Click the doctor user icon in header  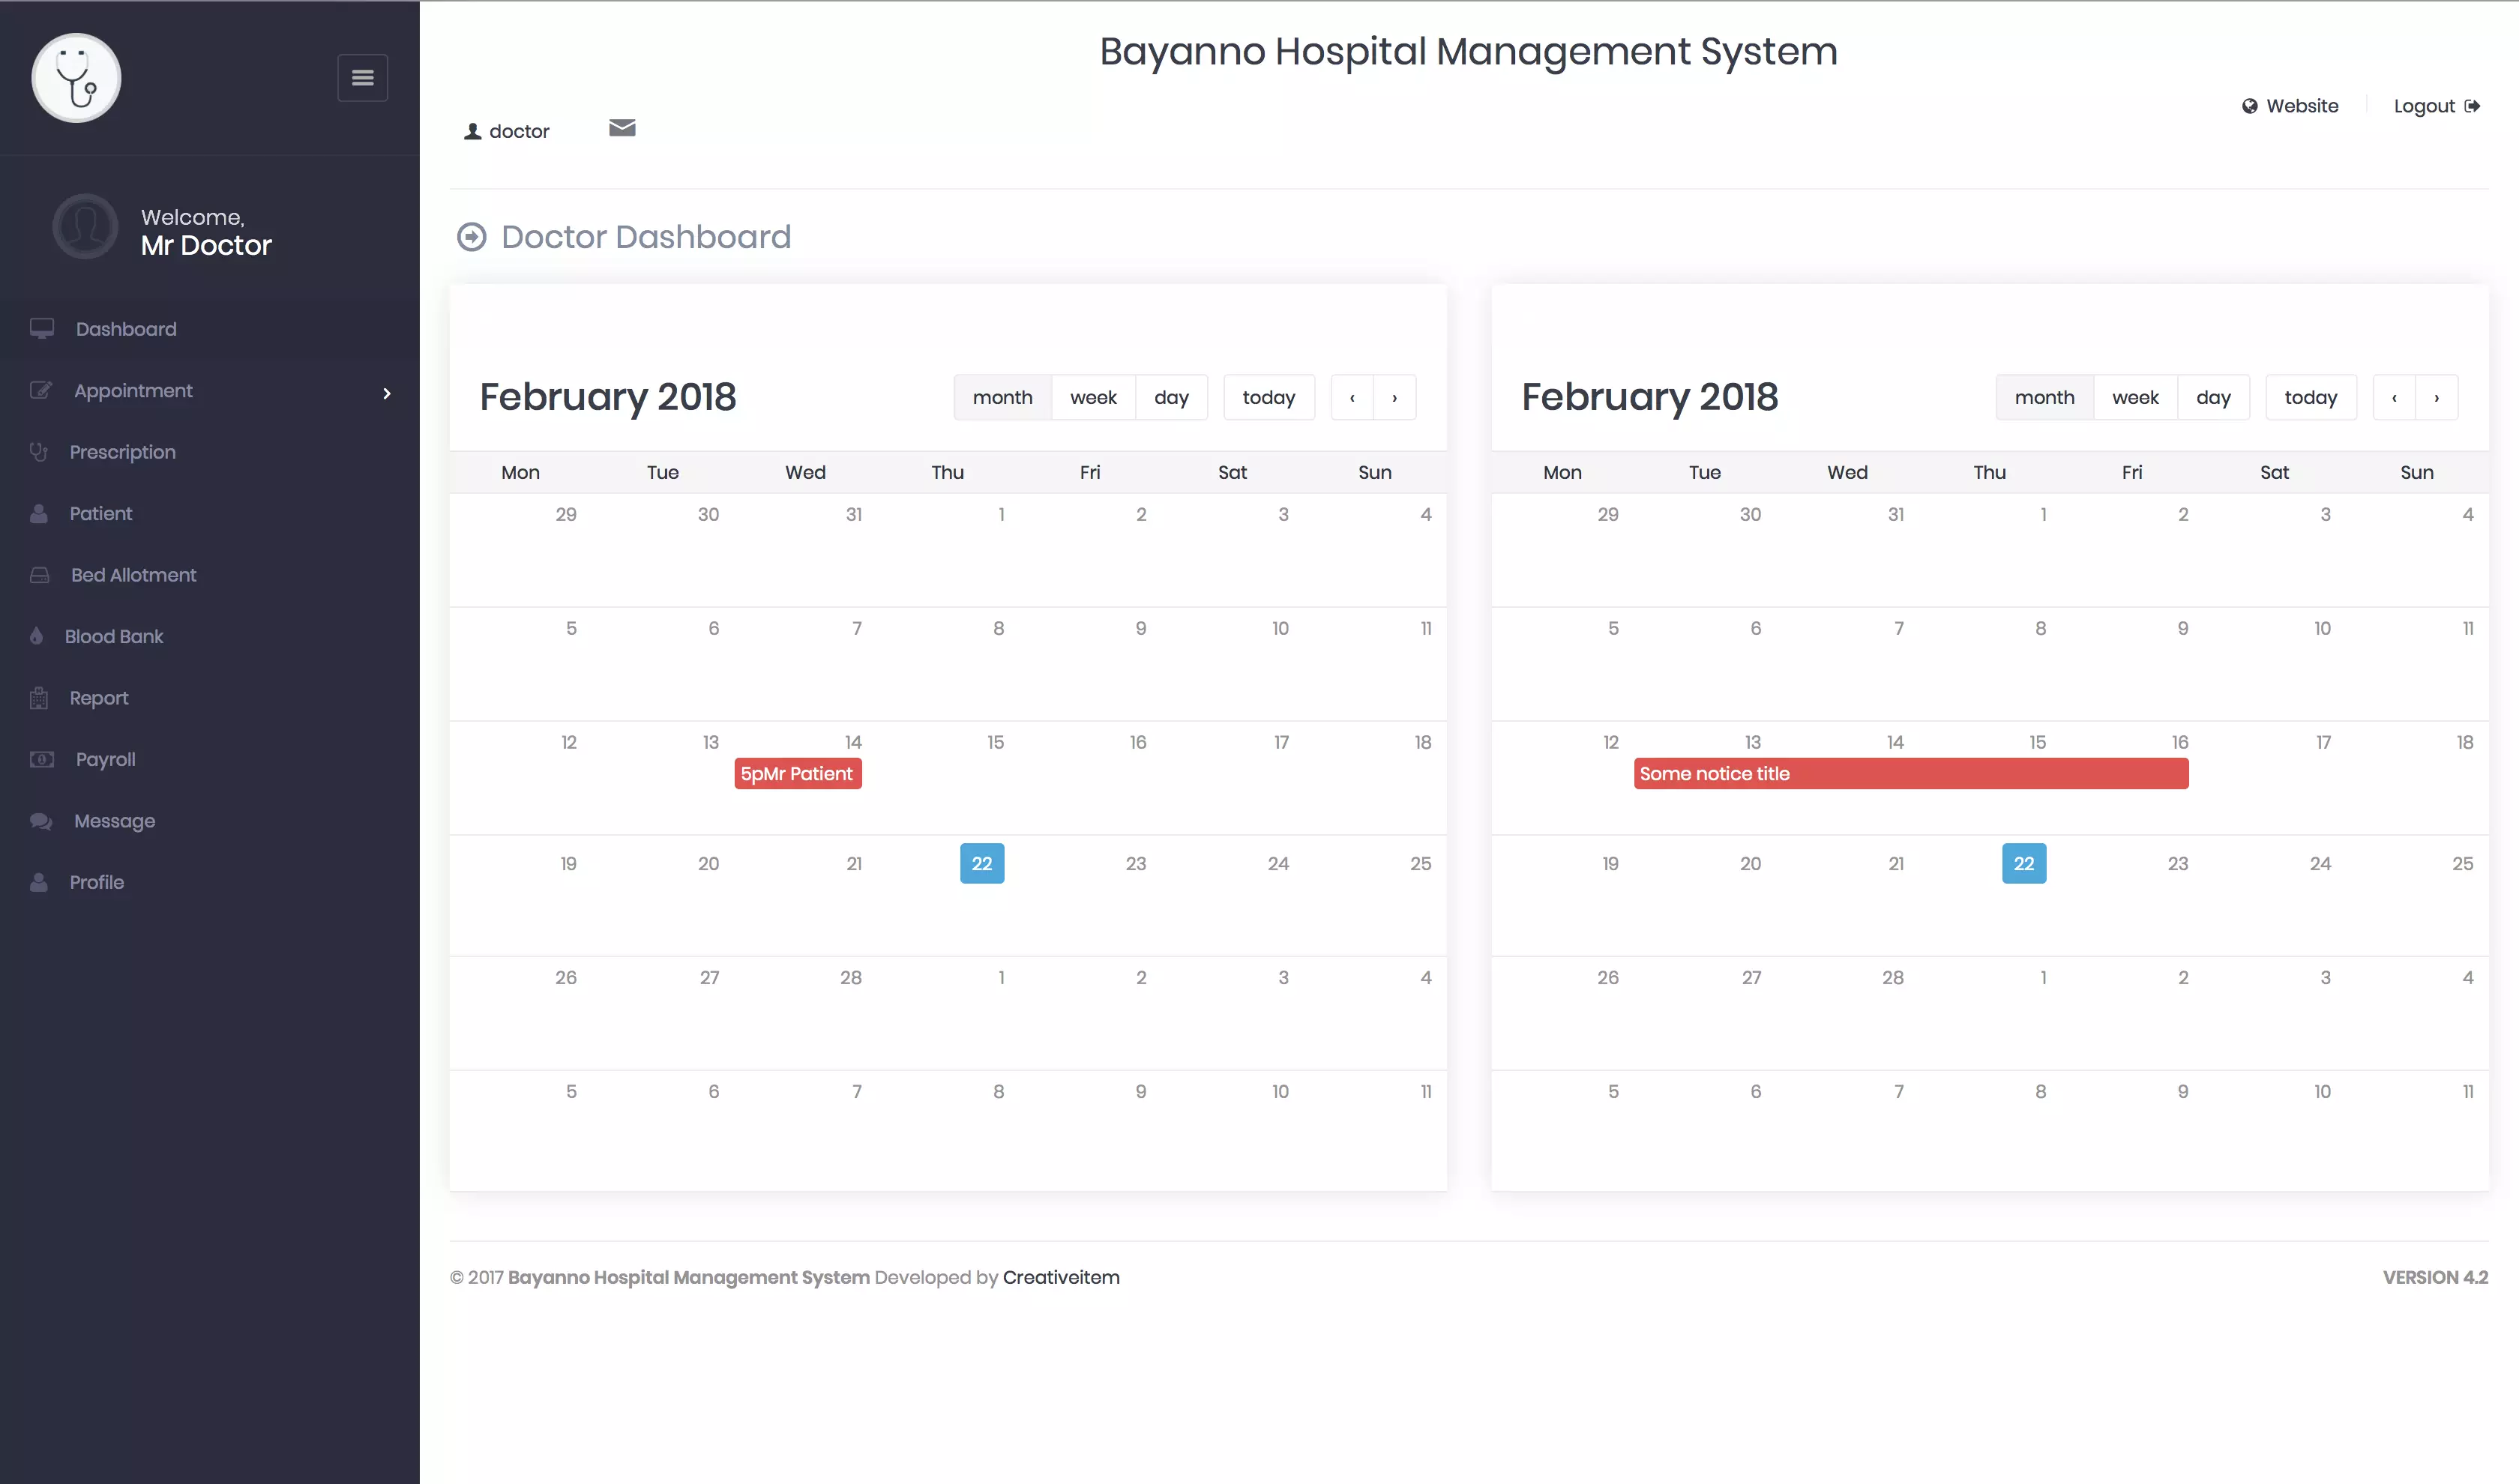click(x=473, y=131)
